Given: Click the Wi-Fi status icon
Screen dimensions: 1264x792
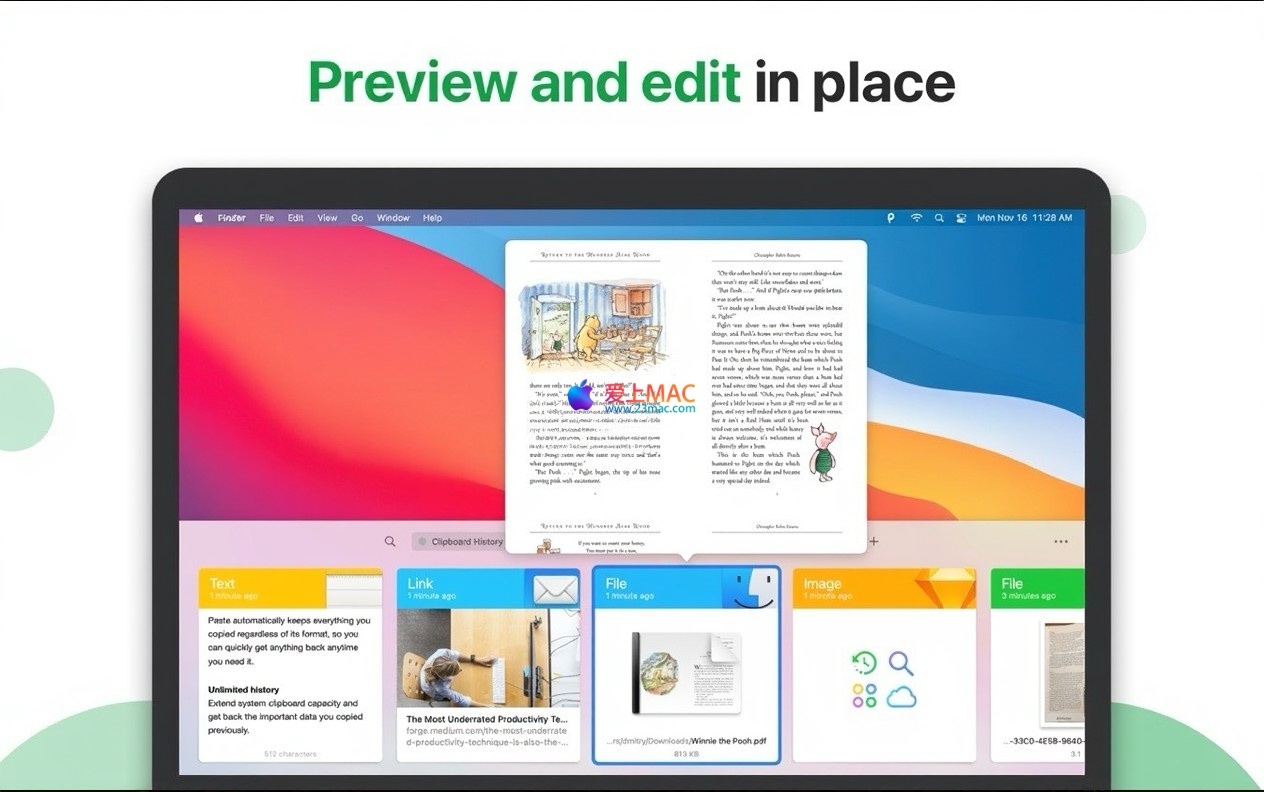Looking at the screenshot, I should (916, 218).
